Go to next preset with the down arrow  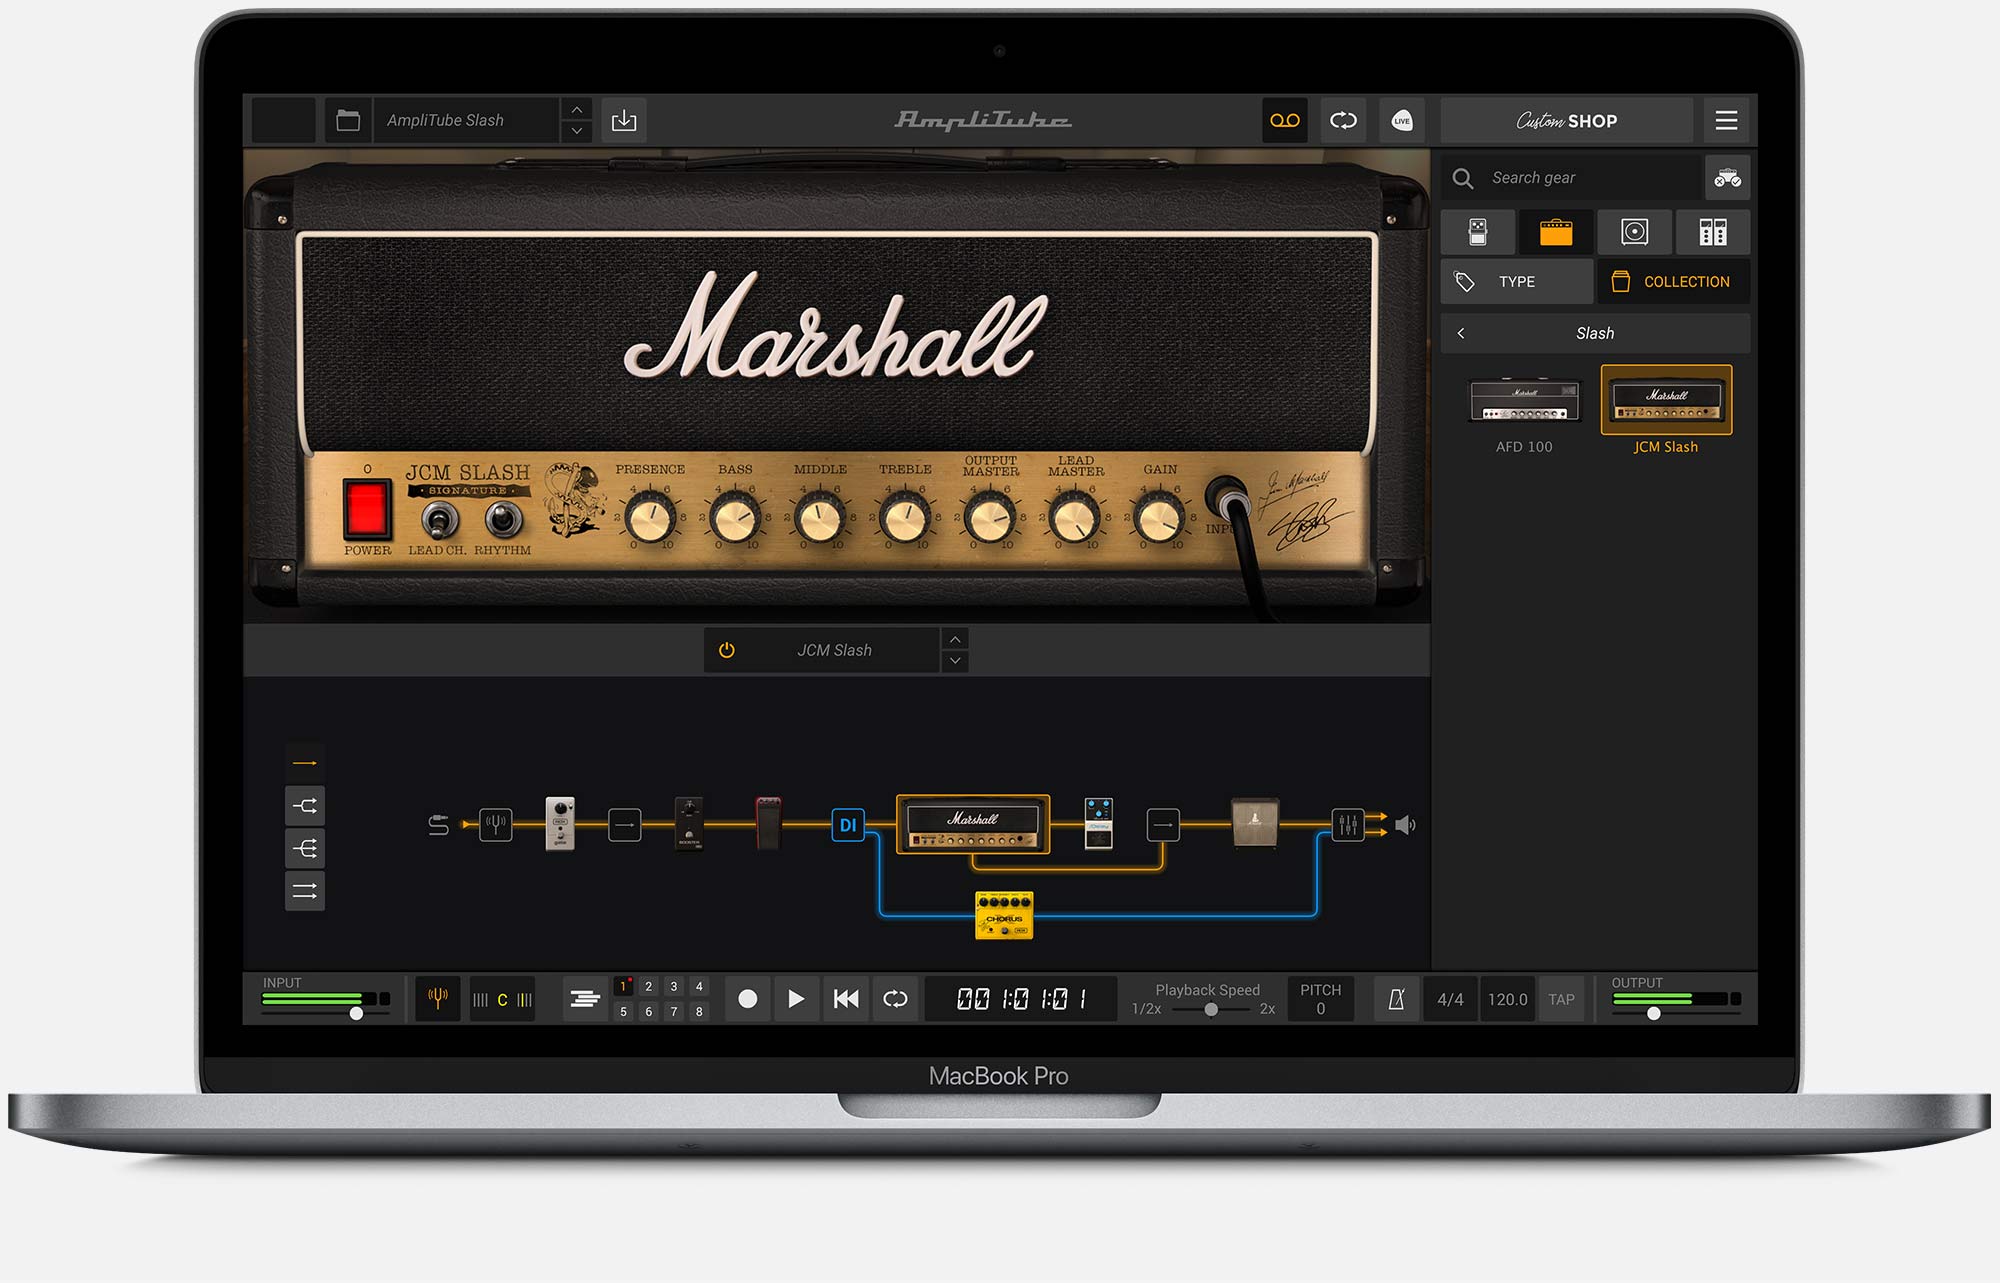[577, 131]
